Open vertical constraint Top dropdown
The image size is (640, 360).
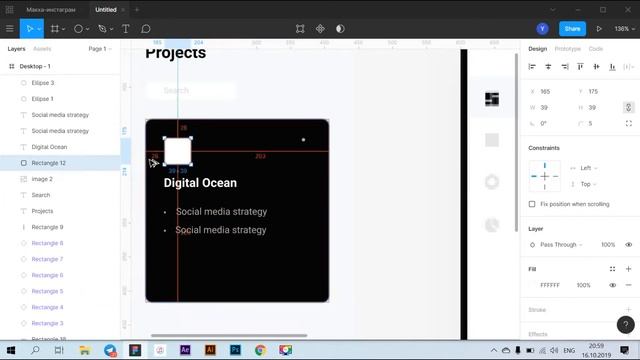[x=588, y=184]
